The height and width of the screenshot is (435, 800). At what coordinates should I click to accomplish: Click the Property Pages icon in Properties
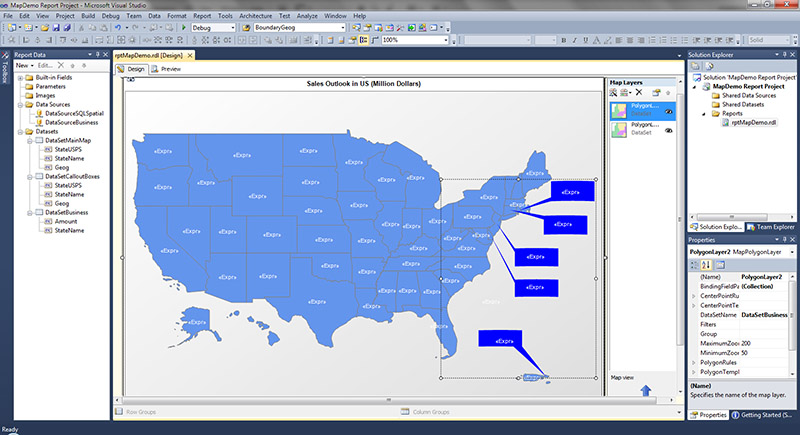coord(720,265)
